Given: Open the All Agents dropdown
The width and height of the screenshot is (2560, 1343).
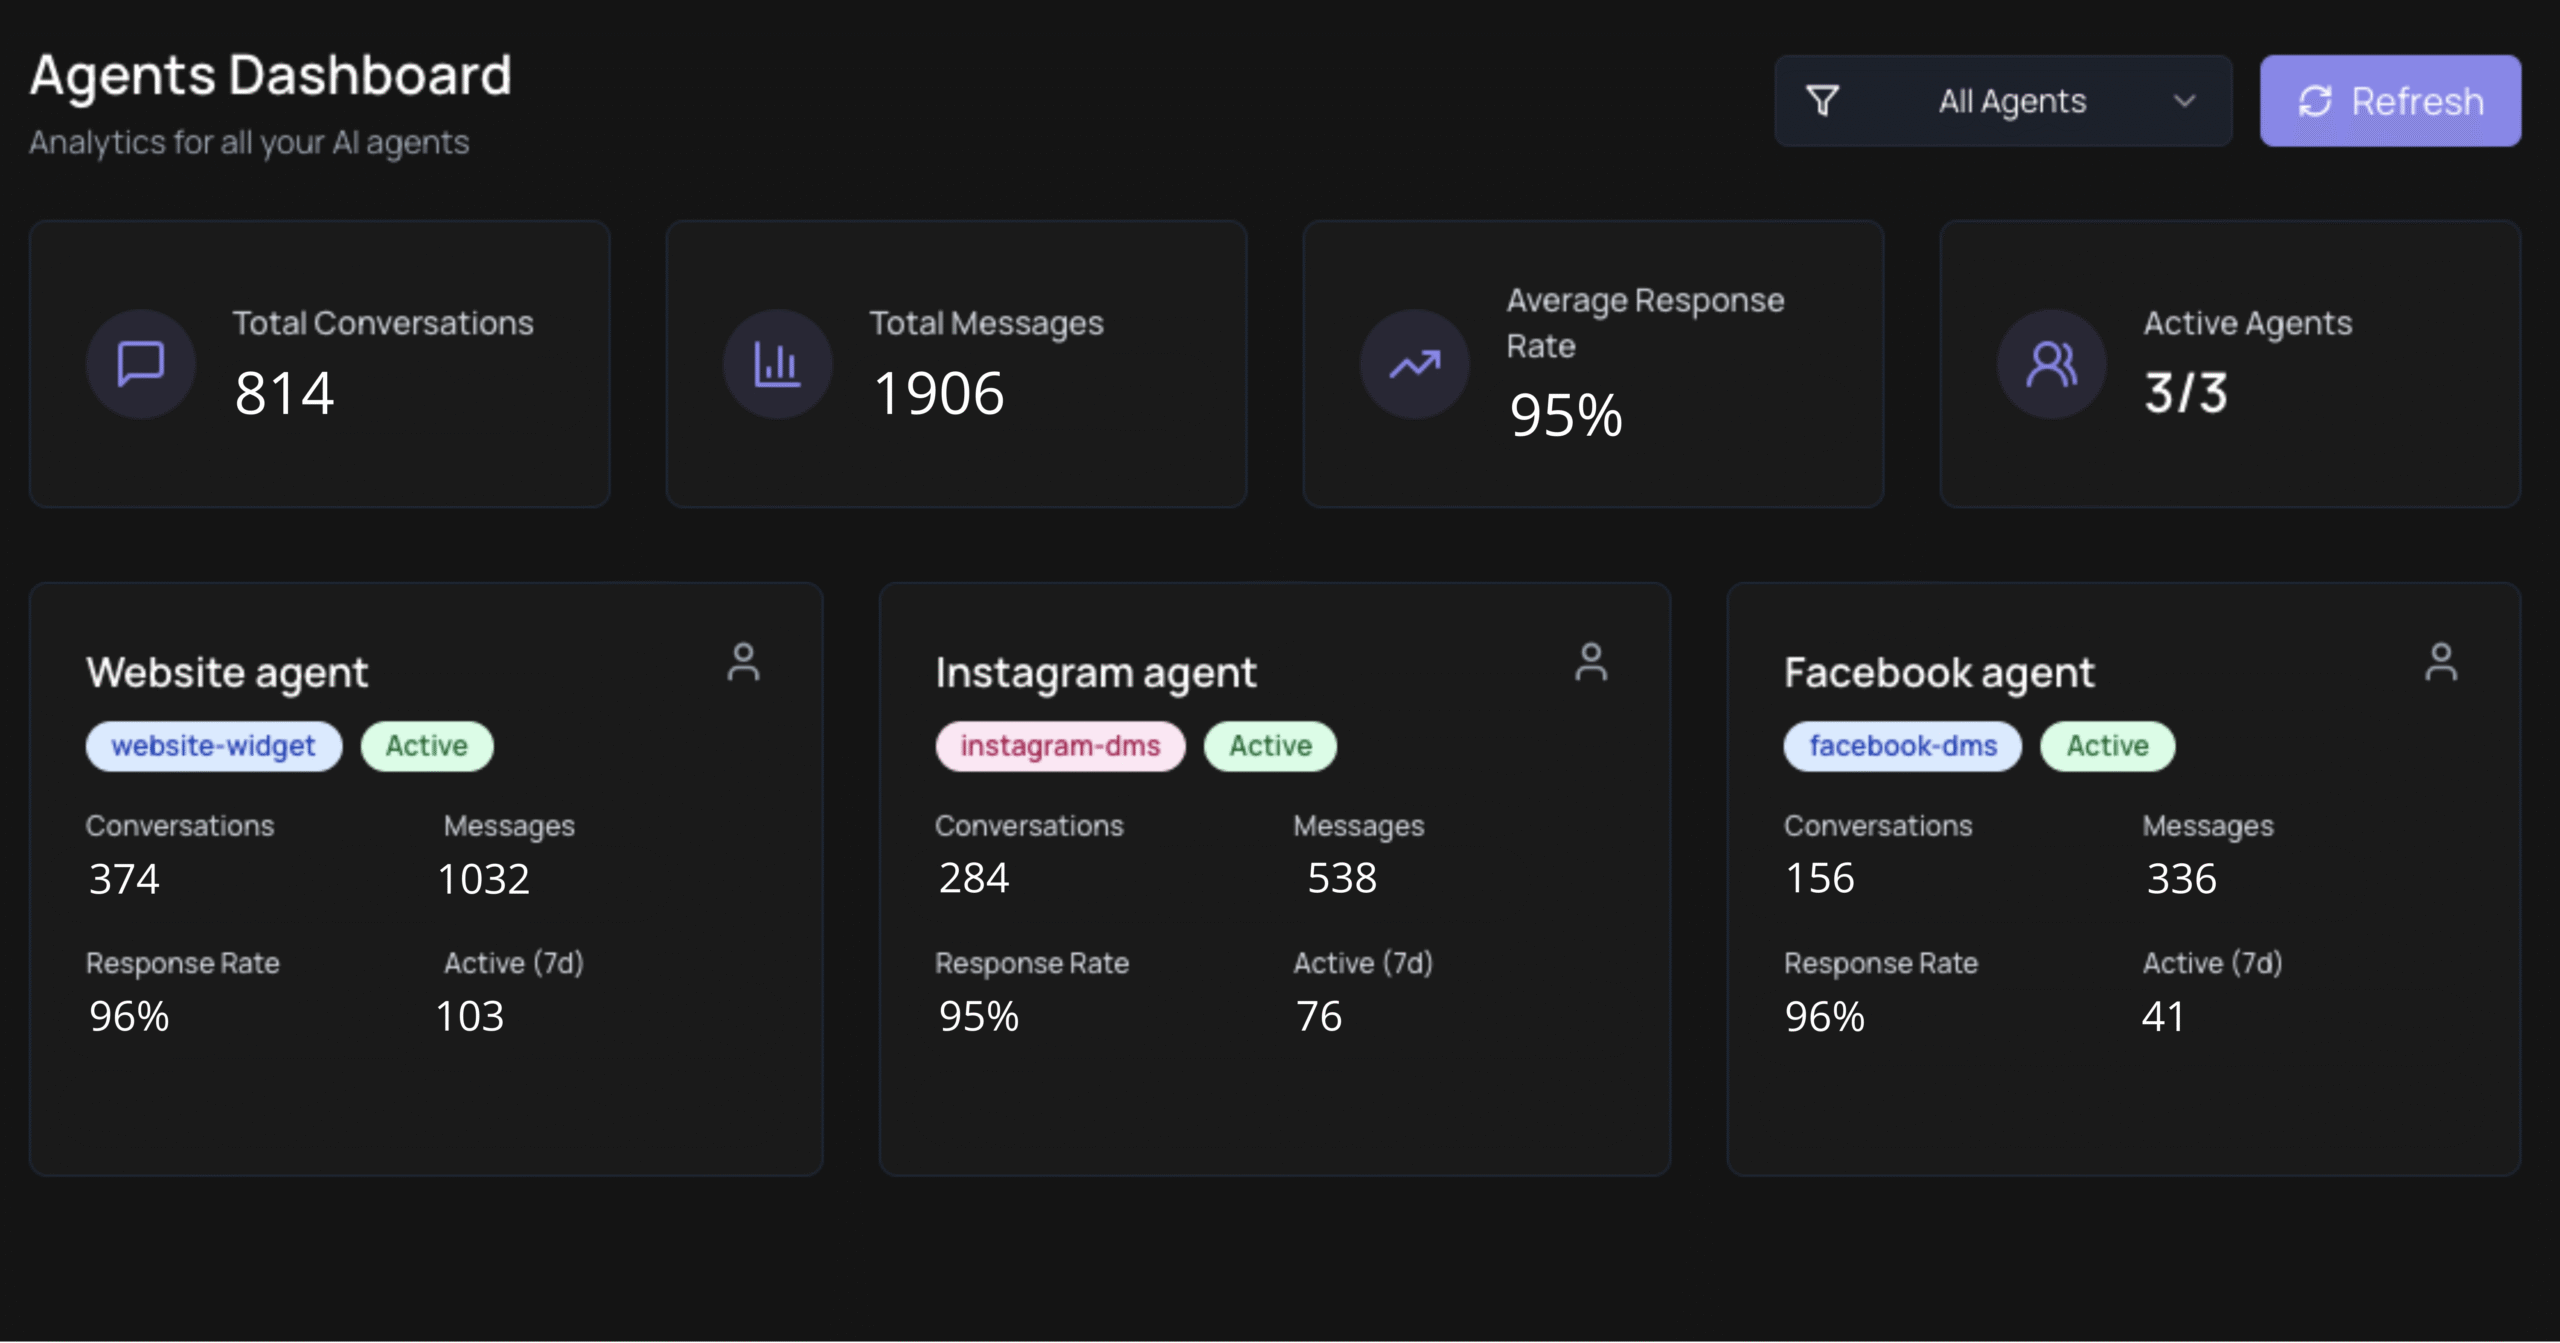Looking at the screenshot, I should [2011, 101].
